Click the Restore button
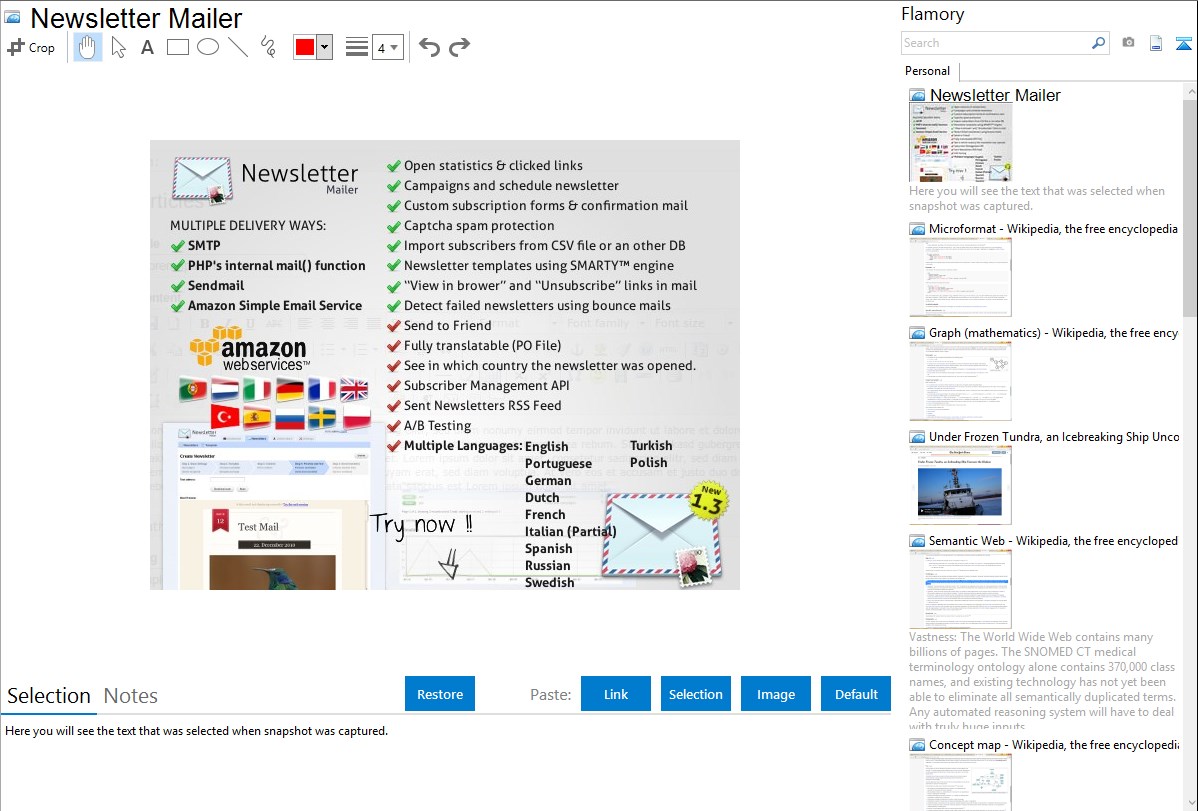The height and width of the screenshot is (811, 1198). click(x=440, y=694)
